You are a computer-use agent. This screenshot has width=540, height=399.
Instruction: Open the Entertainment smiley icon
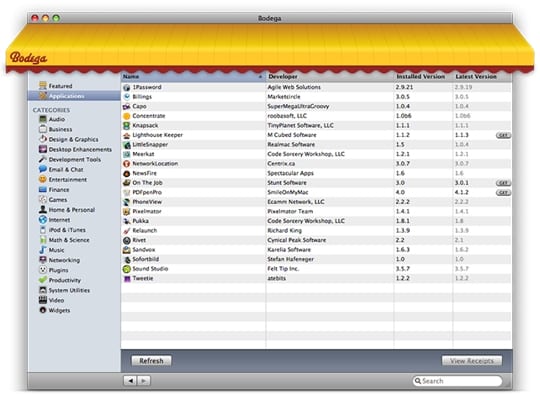point(43,179)
